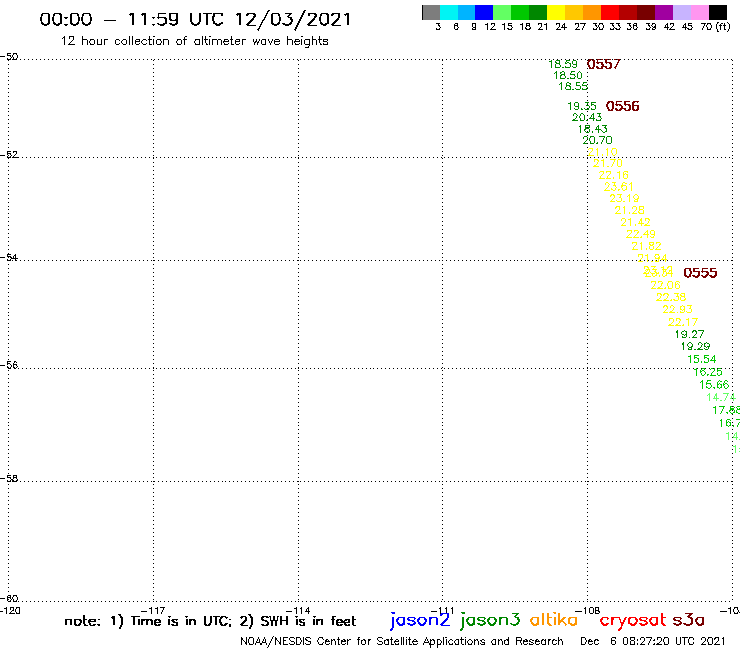Click the light green legend swatch
Screen dimensions: 740x650
point(502,12)
